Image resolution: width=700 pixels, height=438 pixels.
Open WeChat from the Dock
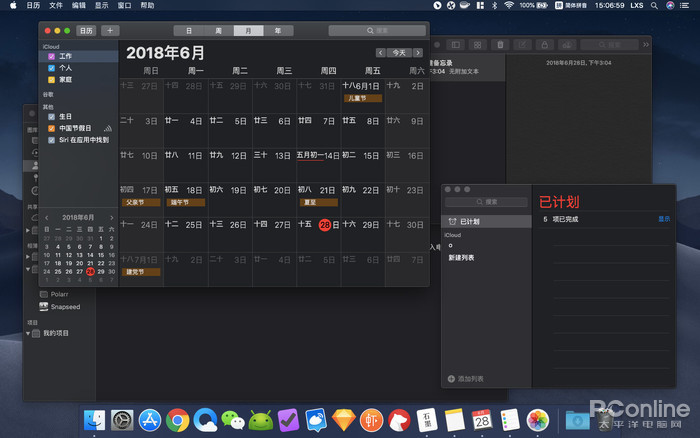(233, 420)
